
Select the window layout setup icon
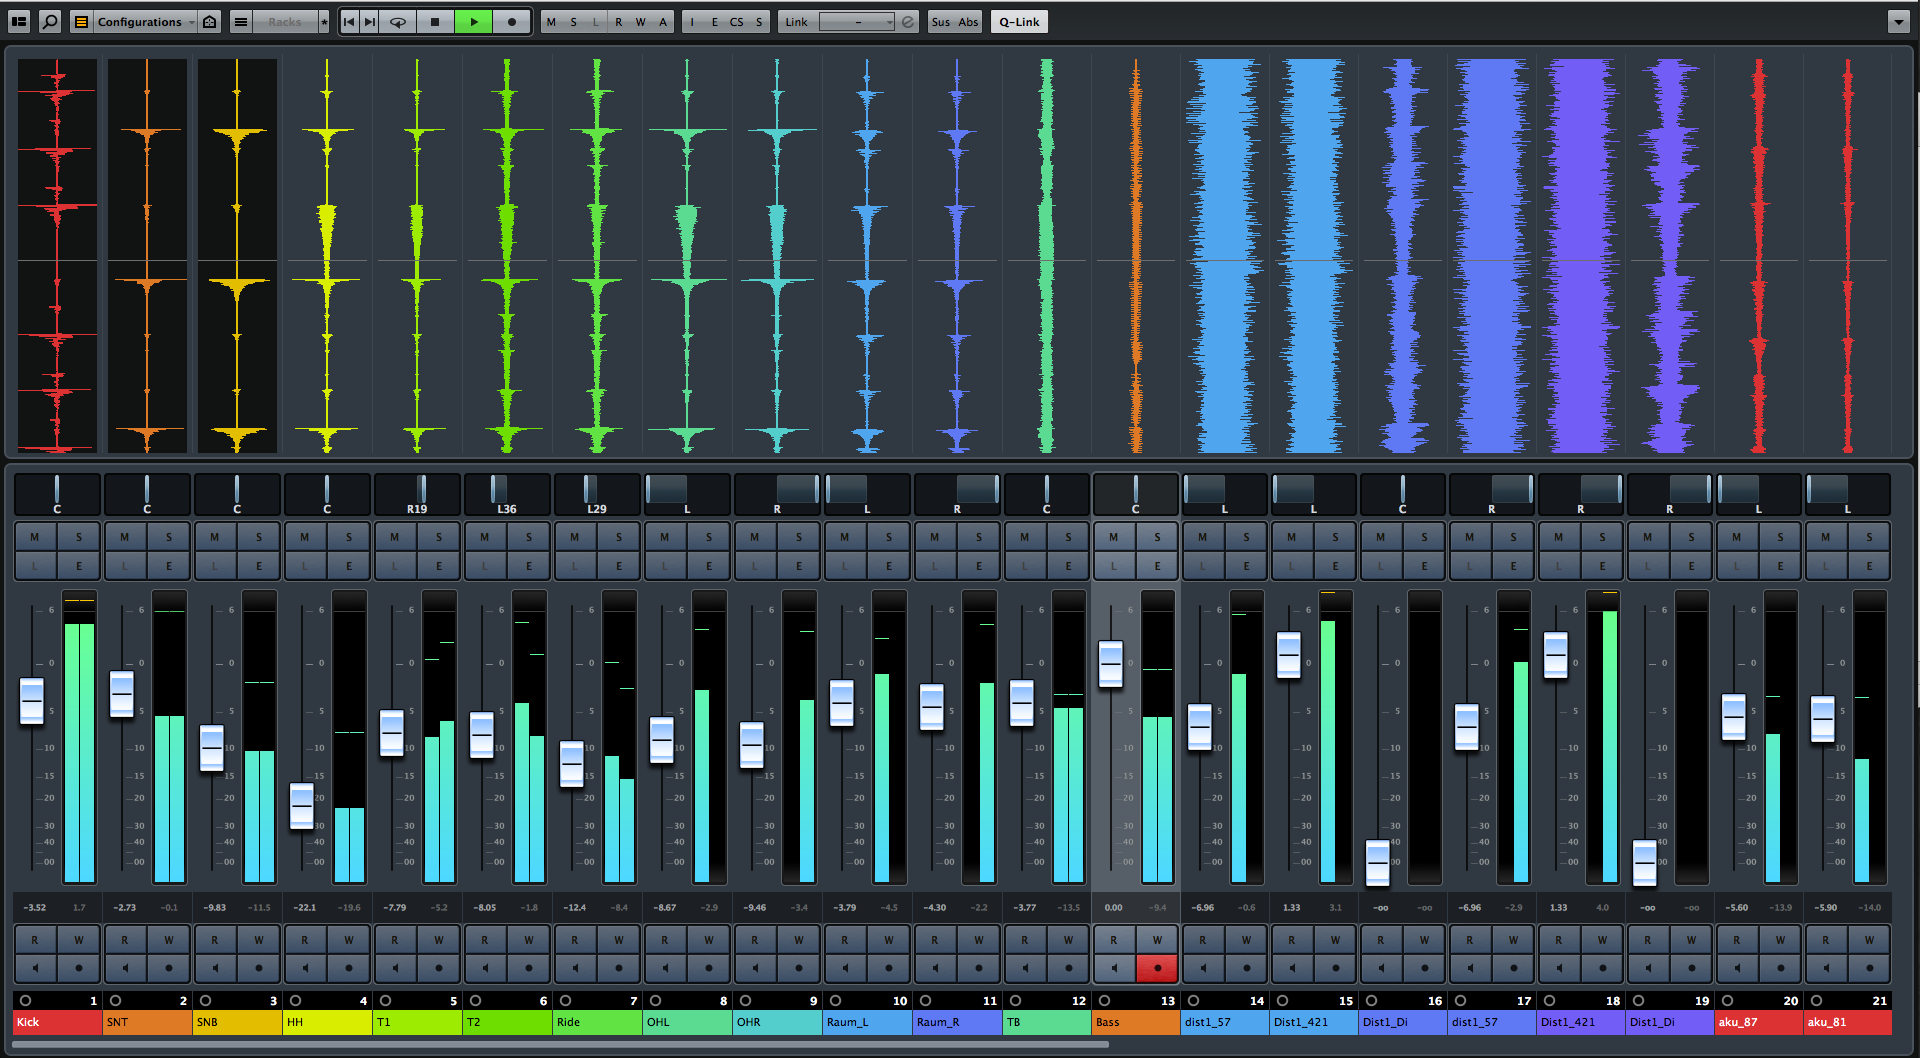click(x=19, y=21)
